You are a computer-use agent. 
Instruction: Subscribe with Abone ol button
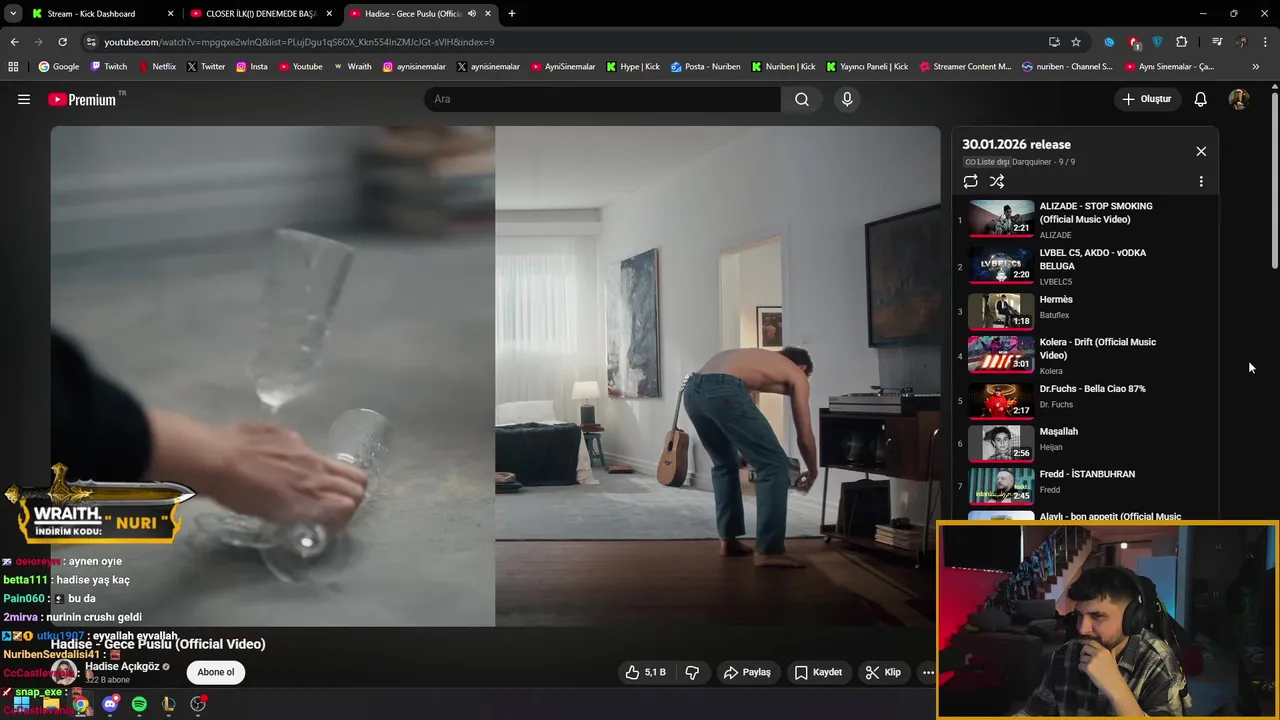tap(216, 672)
